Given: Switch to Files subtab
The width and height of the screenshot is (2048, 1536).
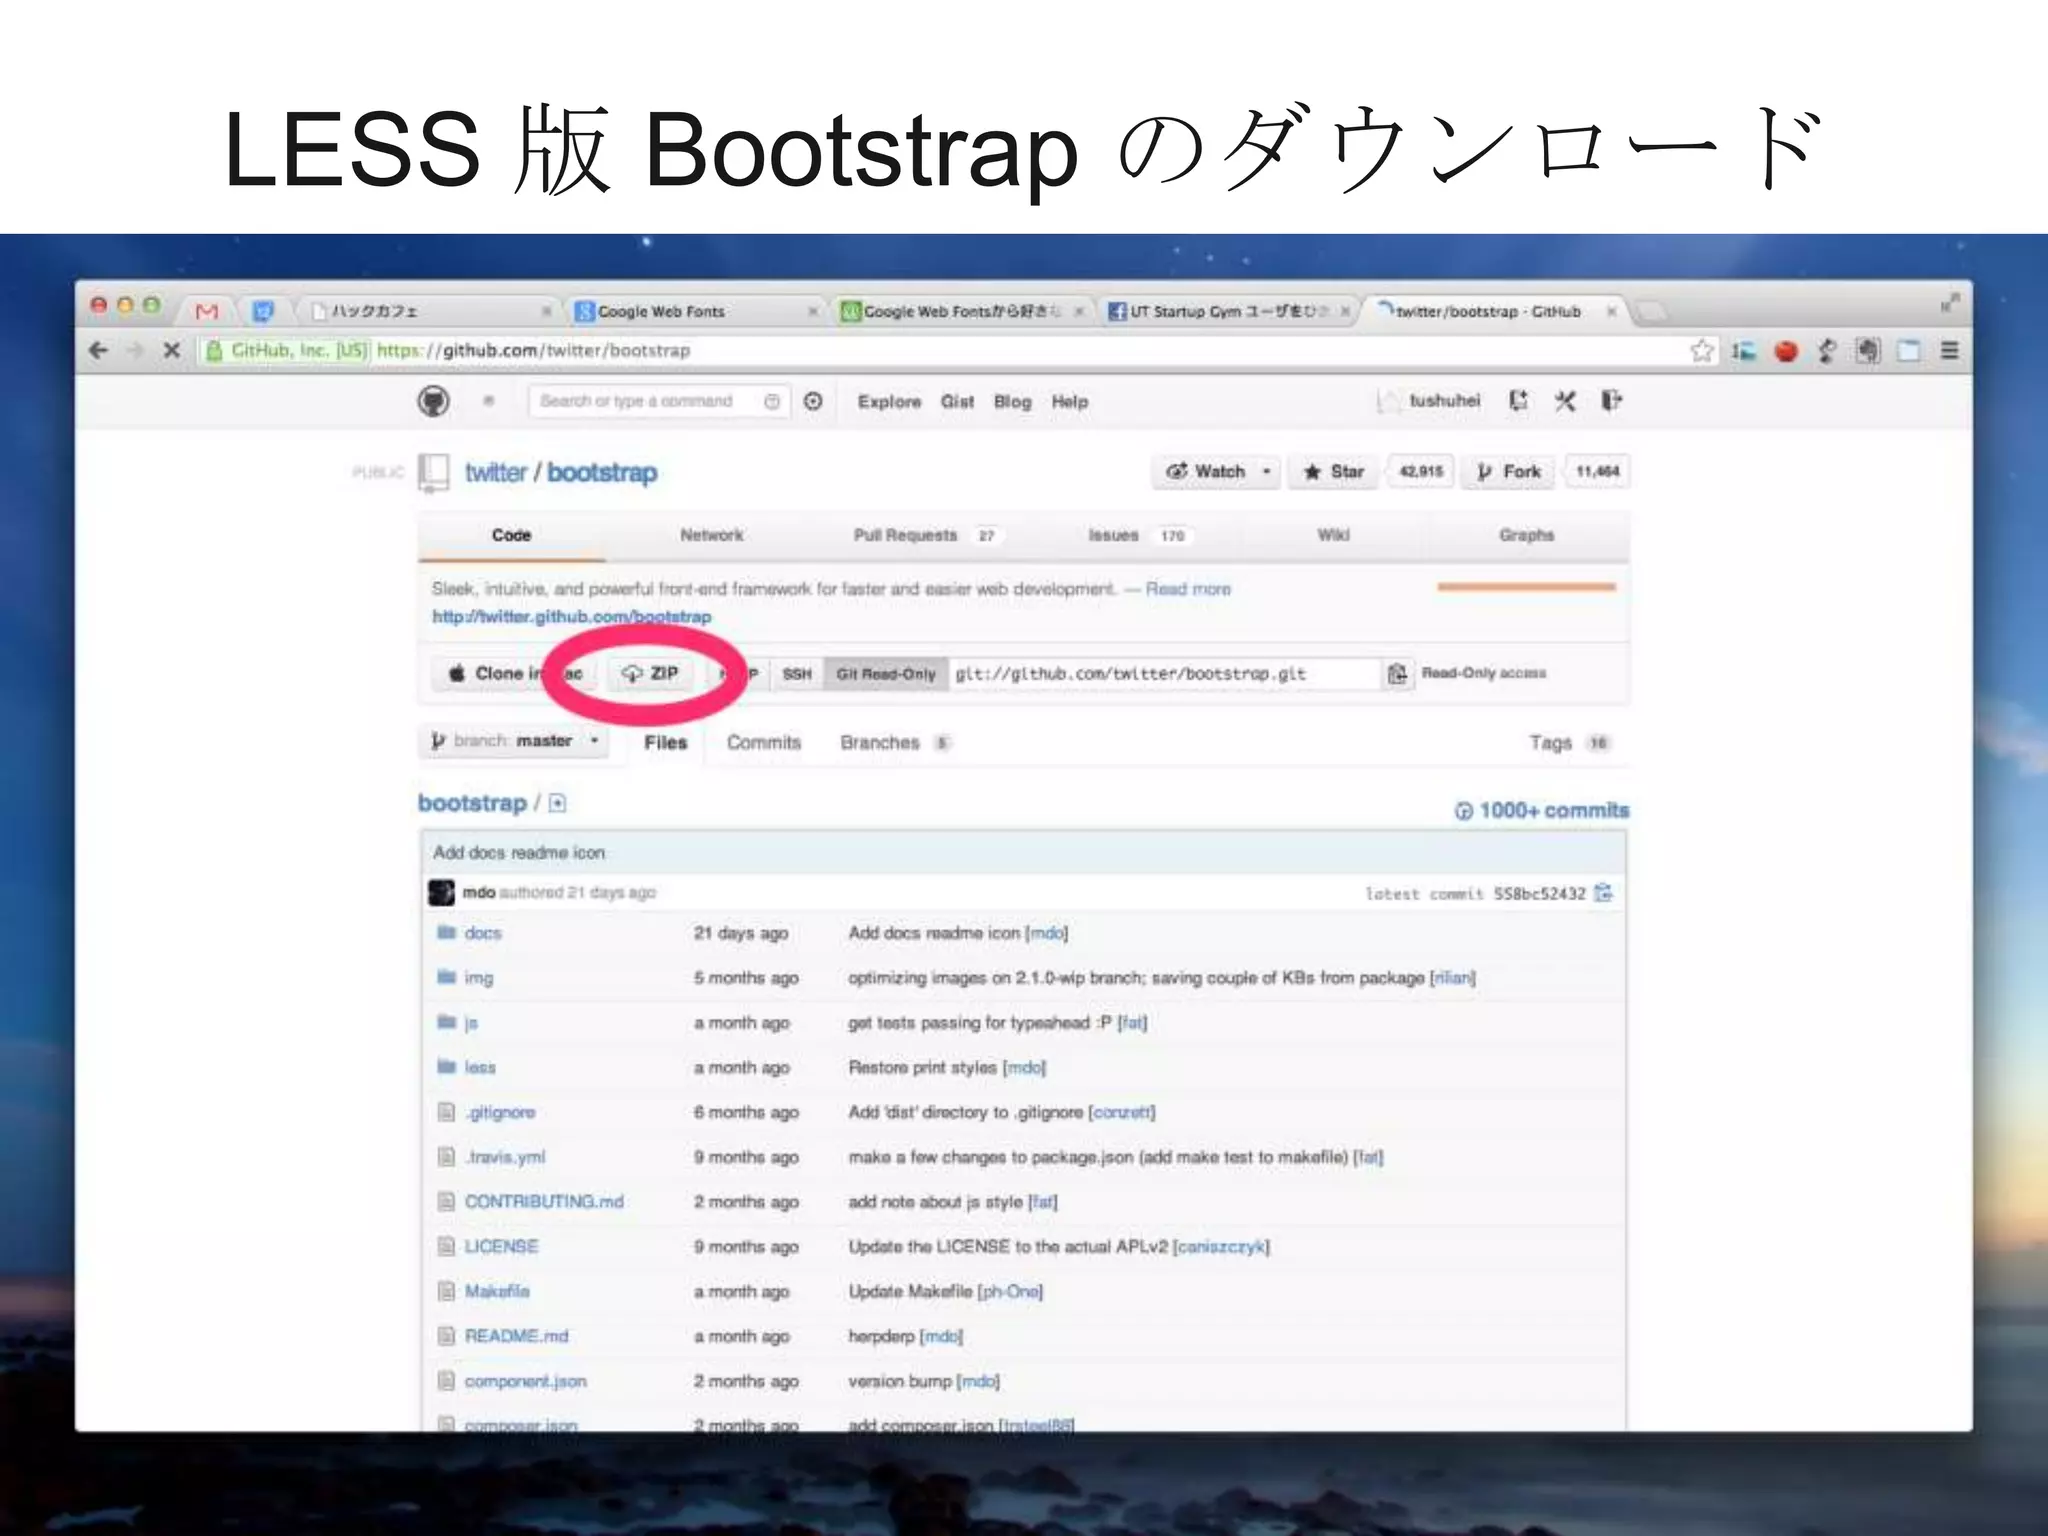Looking at the screenshot, I should coord(665,742).
